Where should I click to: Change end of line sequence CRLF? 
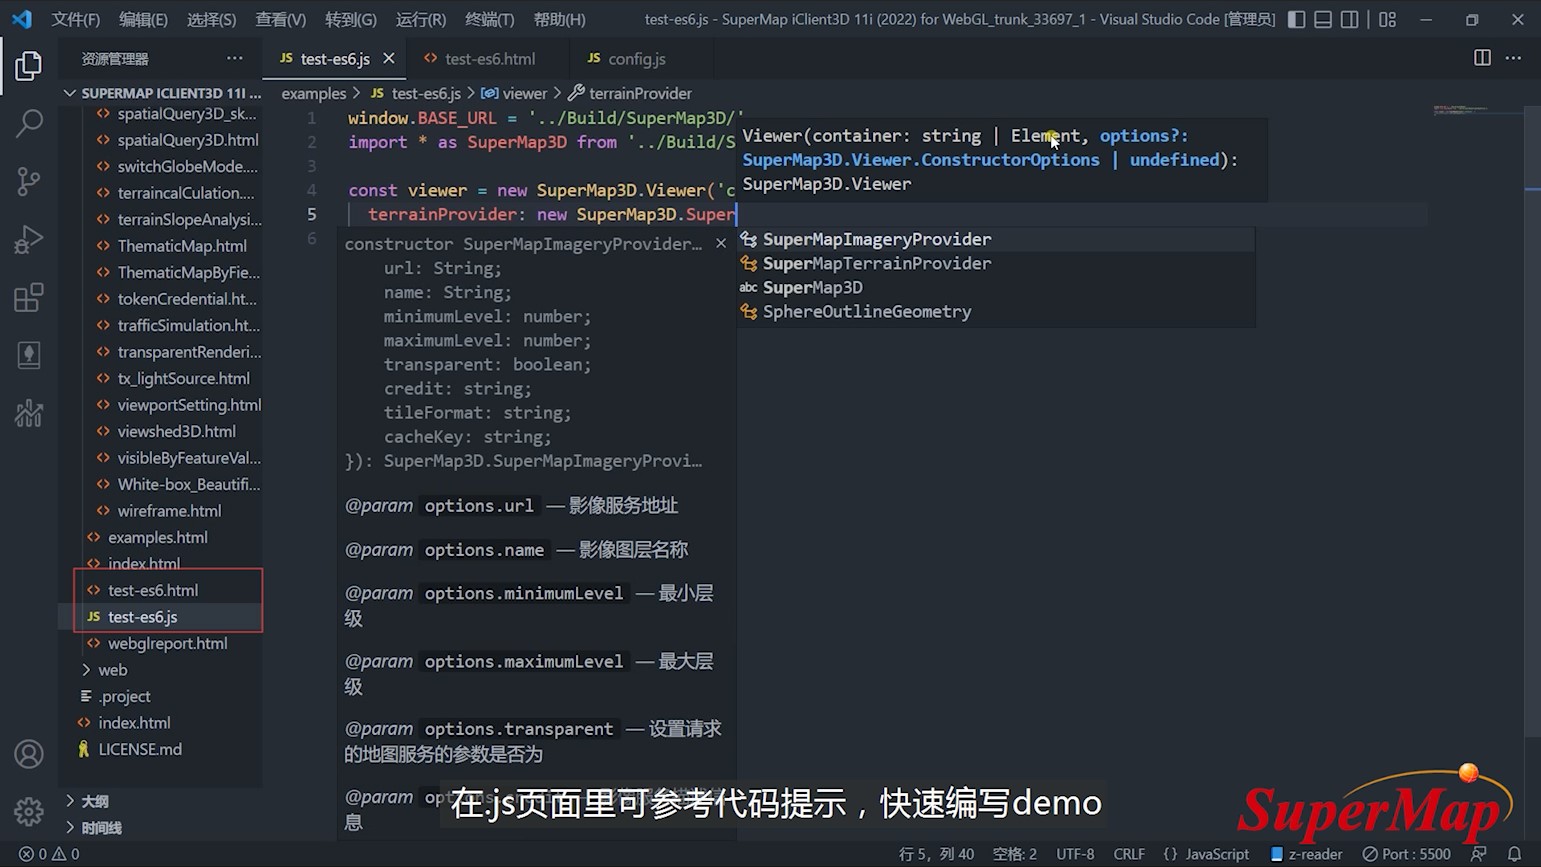(1129, 854)
